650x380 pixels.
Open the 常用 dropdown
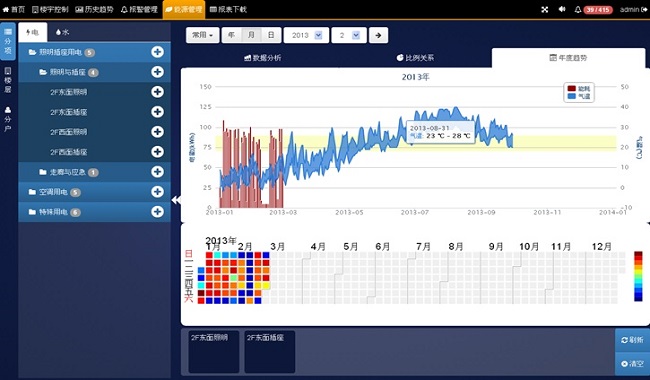pyautogui.click(x=202, y=35)
